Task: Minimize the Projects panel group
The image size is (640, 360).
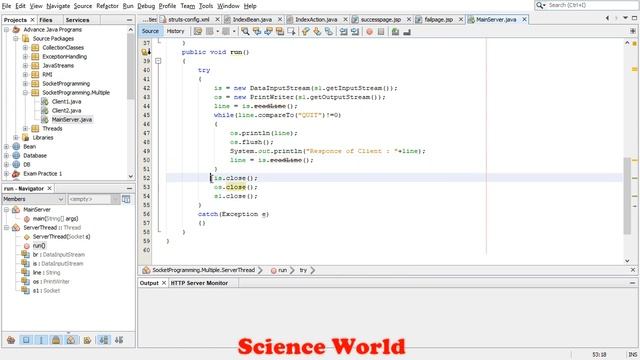Action: pyautogui.click(x=129, y=20)
